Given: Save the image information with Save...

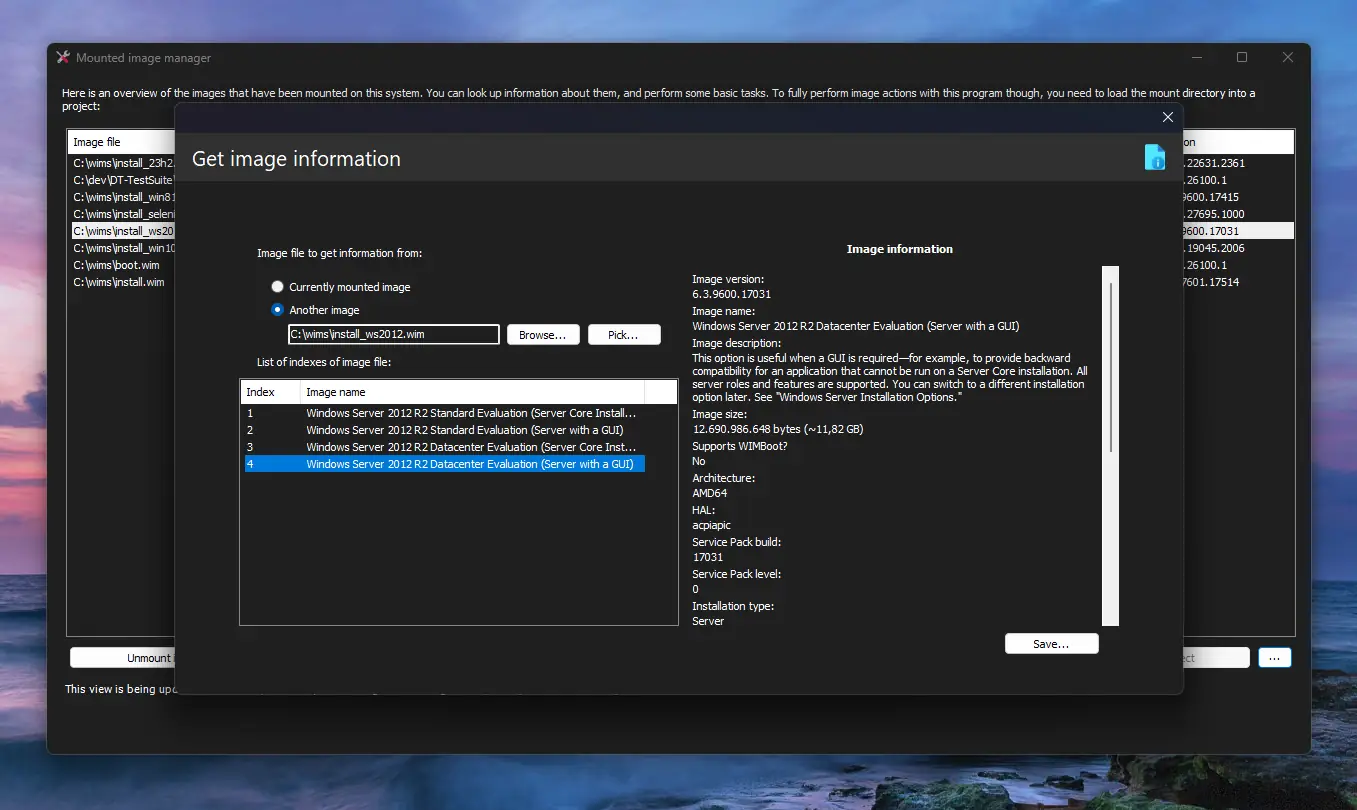Looking at the screenshot, I should 1051,644.
